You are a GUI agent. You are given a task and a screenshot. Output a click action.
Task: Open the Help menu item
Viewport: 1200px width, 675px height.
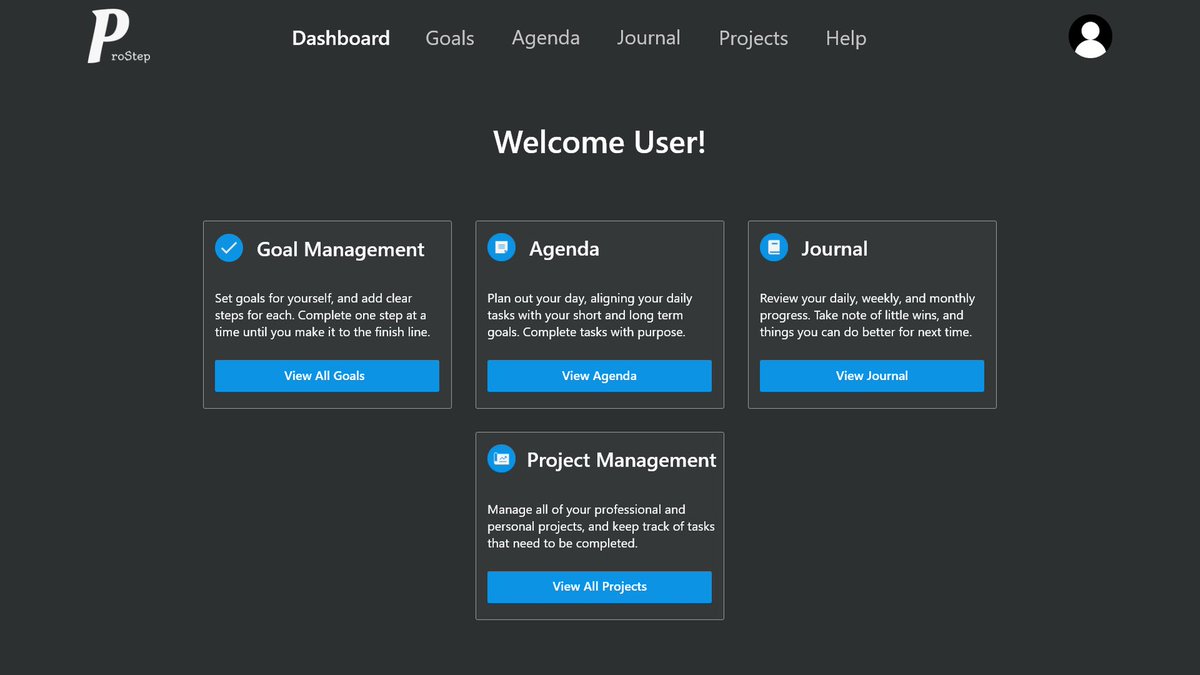tap(845, 38)
